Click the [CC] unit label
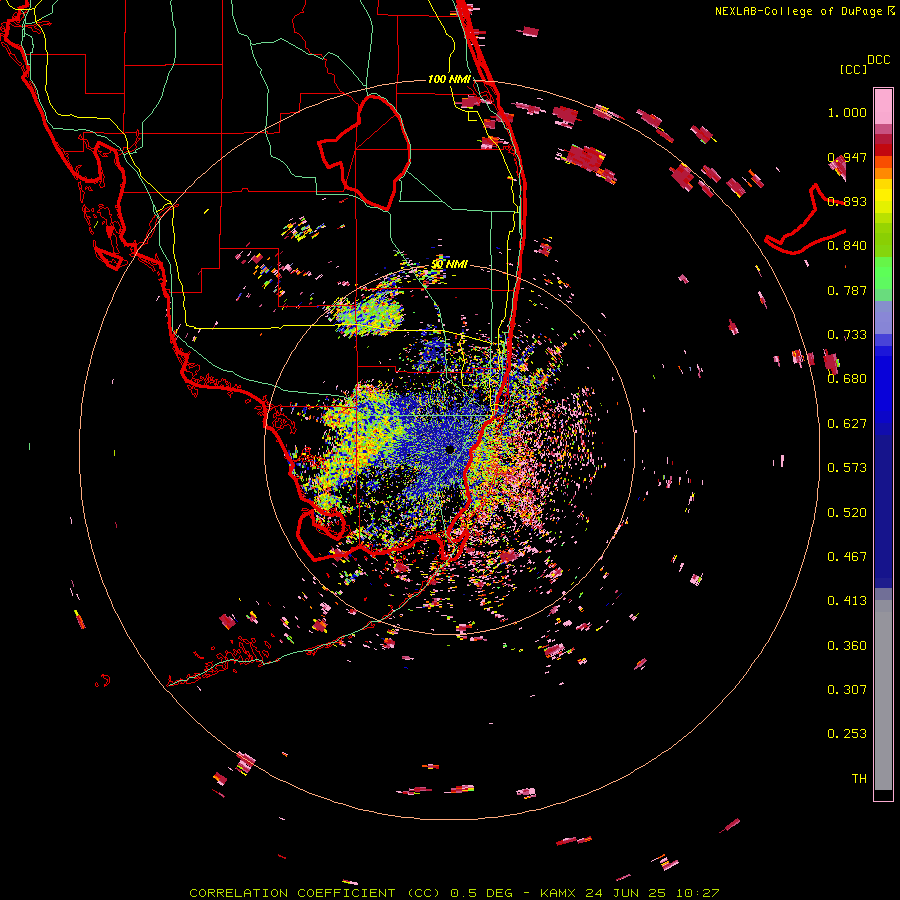Screen dimensions: 900x900 [853, 69]
